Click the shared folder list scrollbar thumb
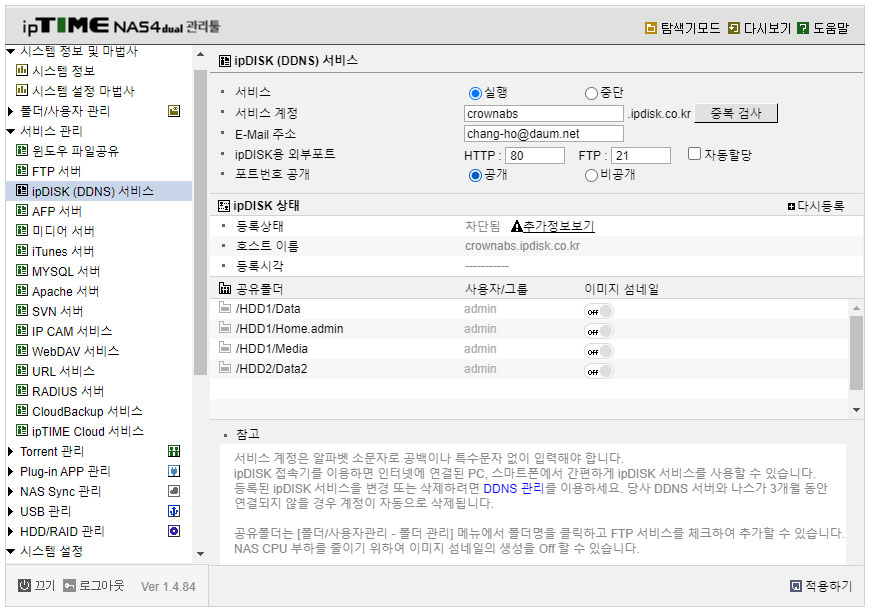 coord(856,353)
